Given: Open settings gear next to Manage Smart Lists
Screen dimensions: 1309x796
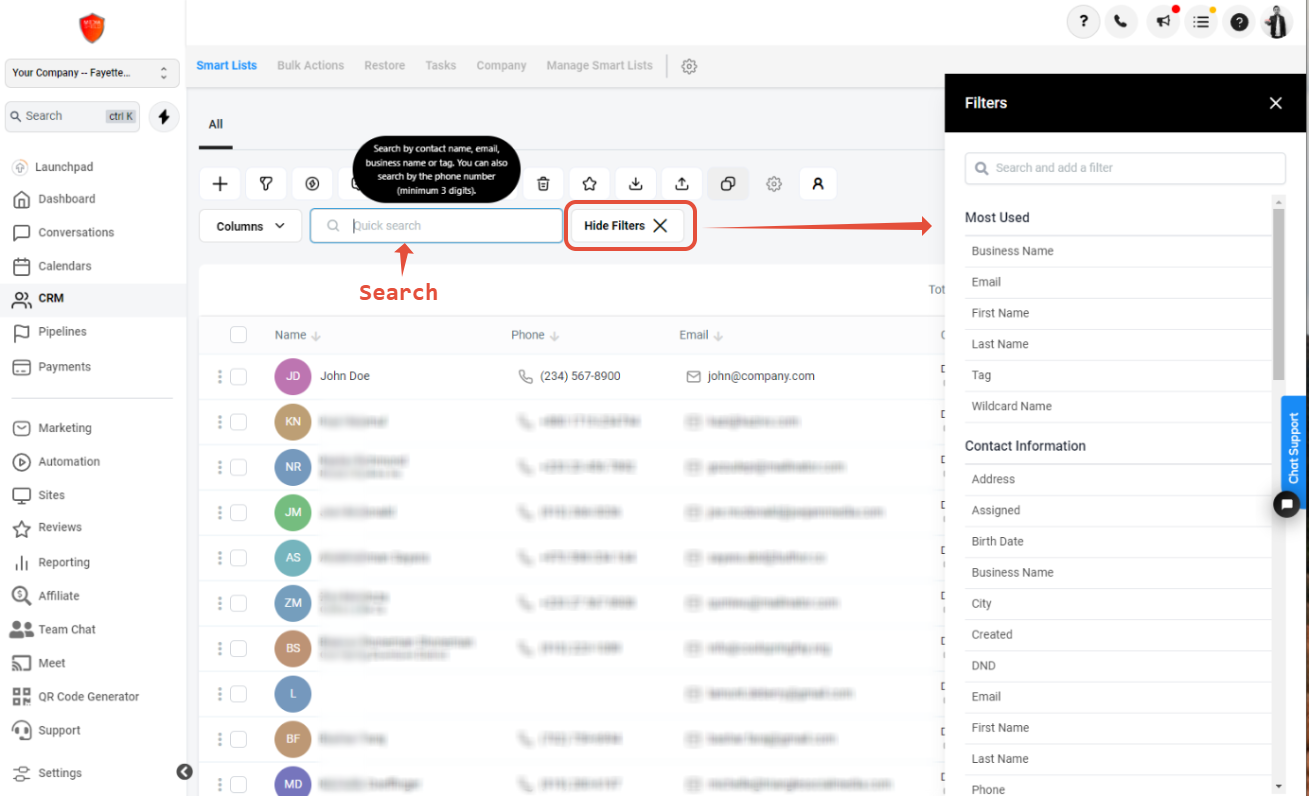Looking at the screenshot, I should pos(689,66).
